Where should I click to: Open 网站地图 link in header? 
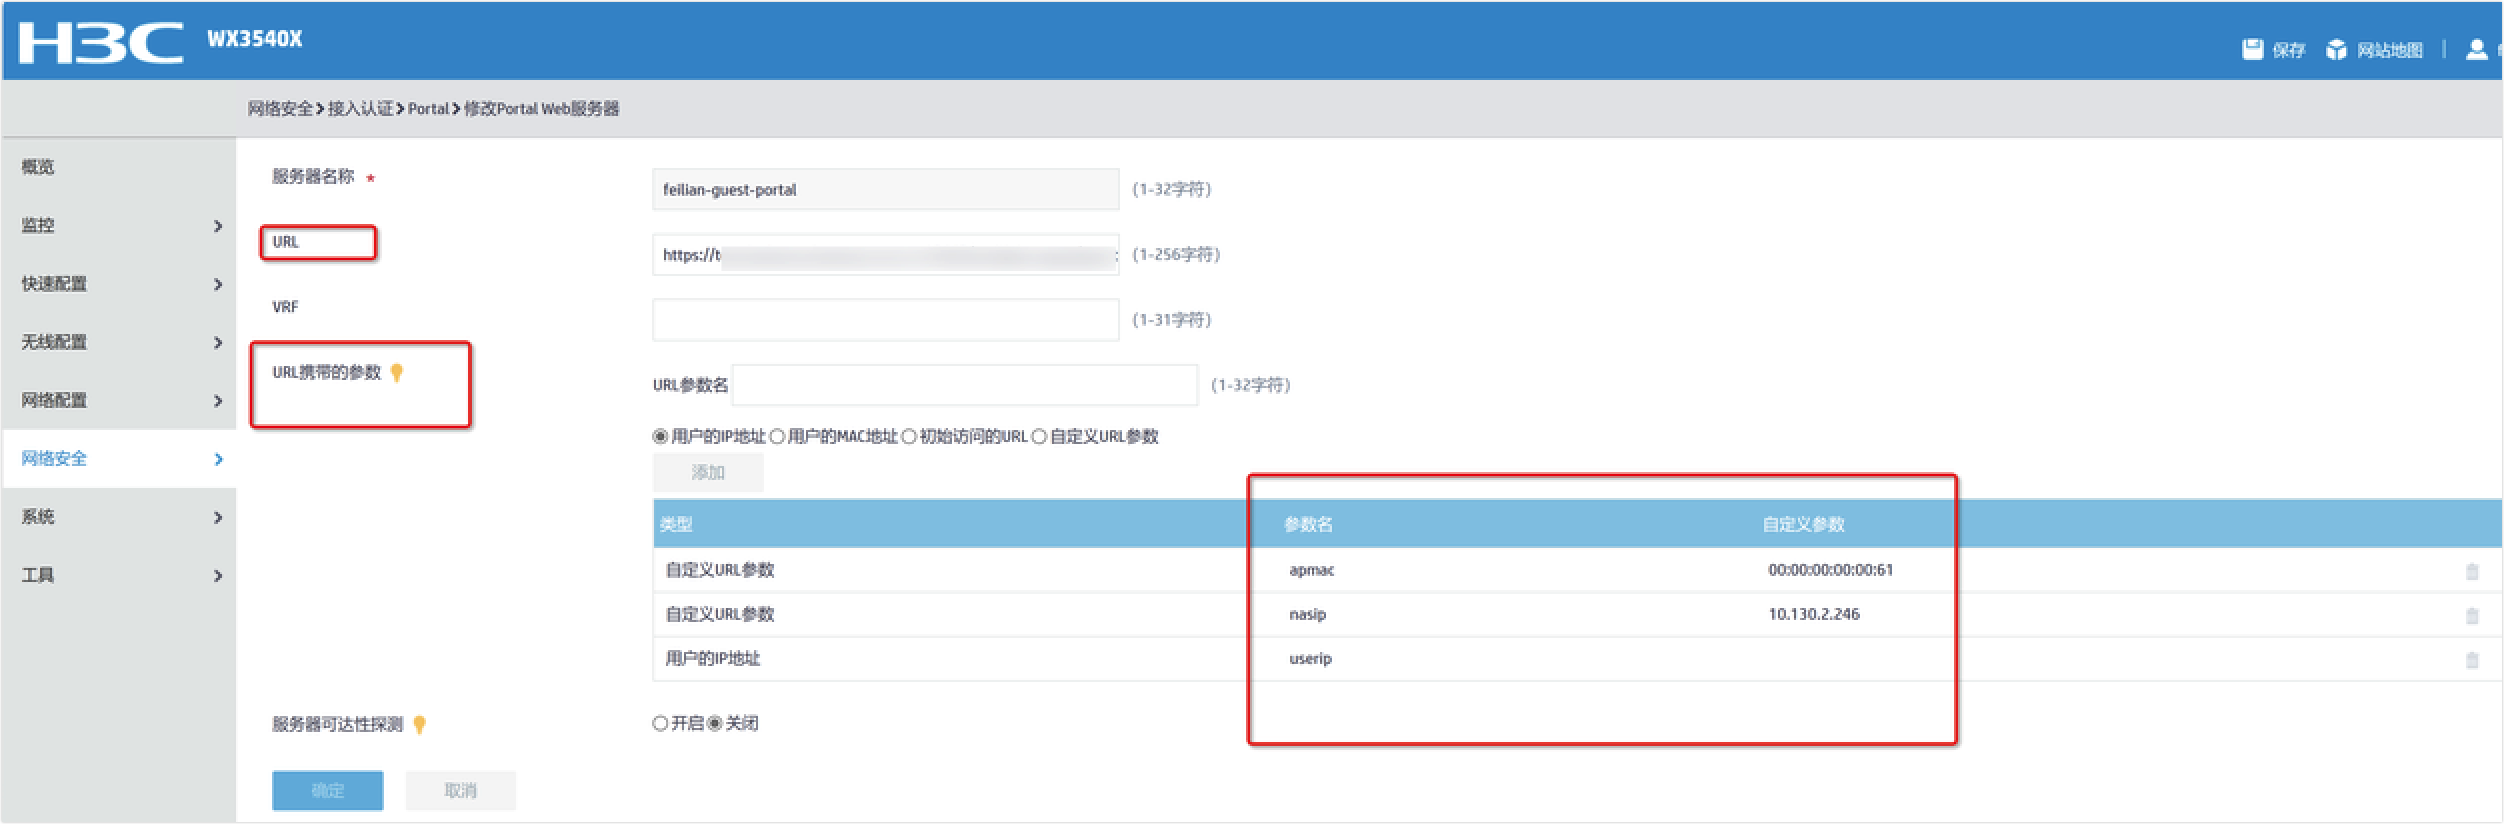pyautogui.click(x=2390, y=50)
